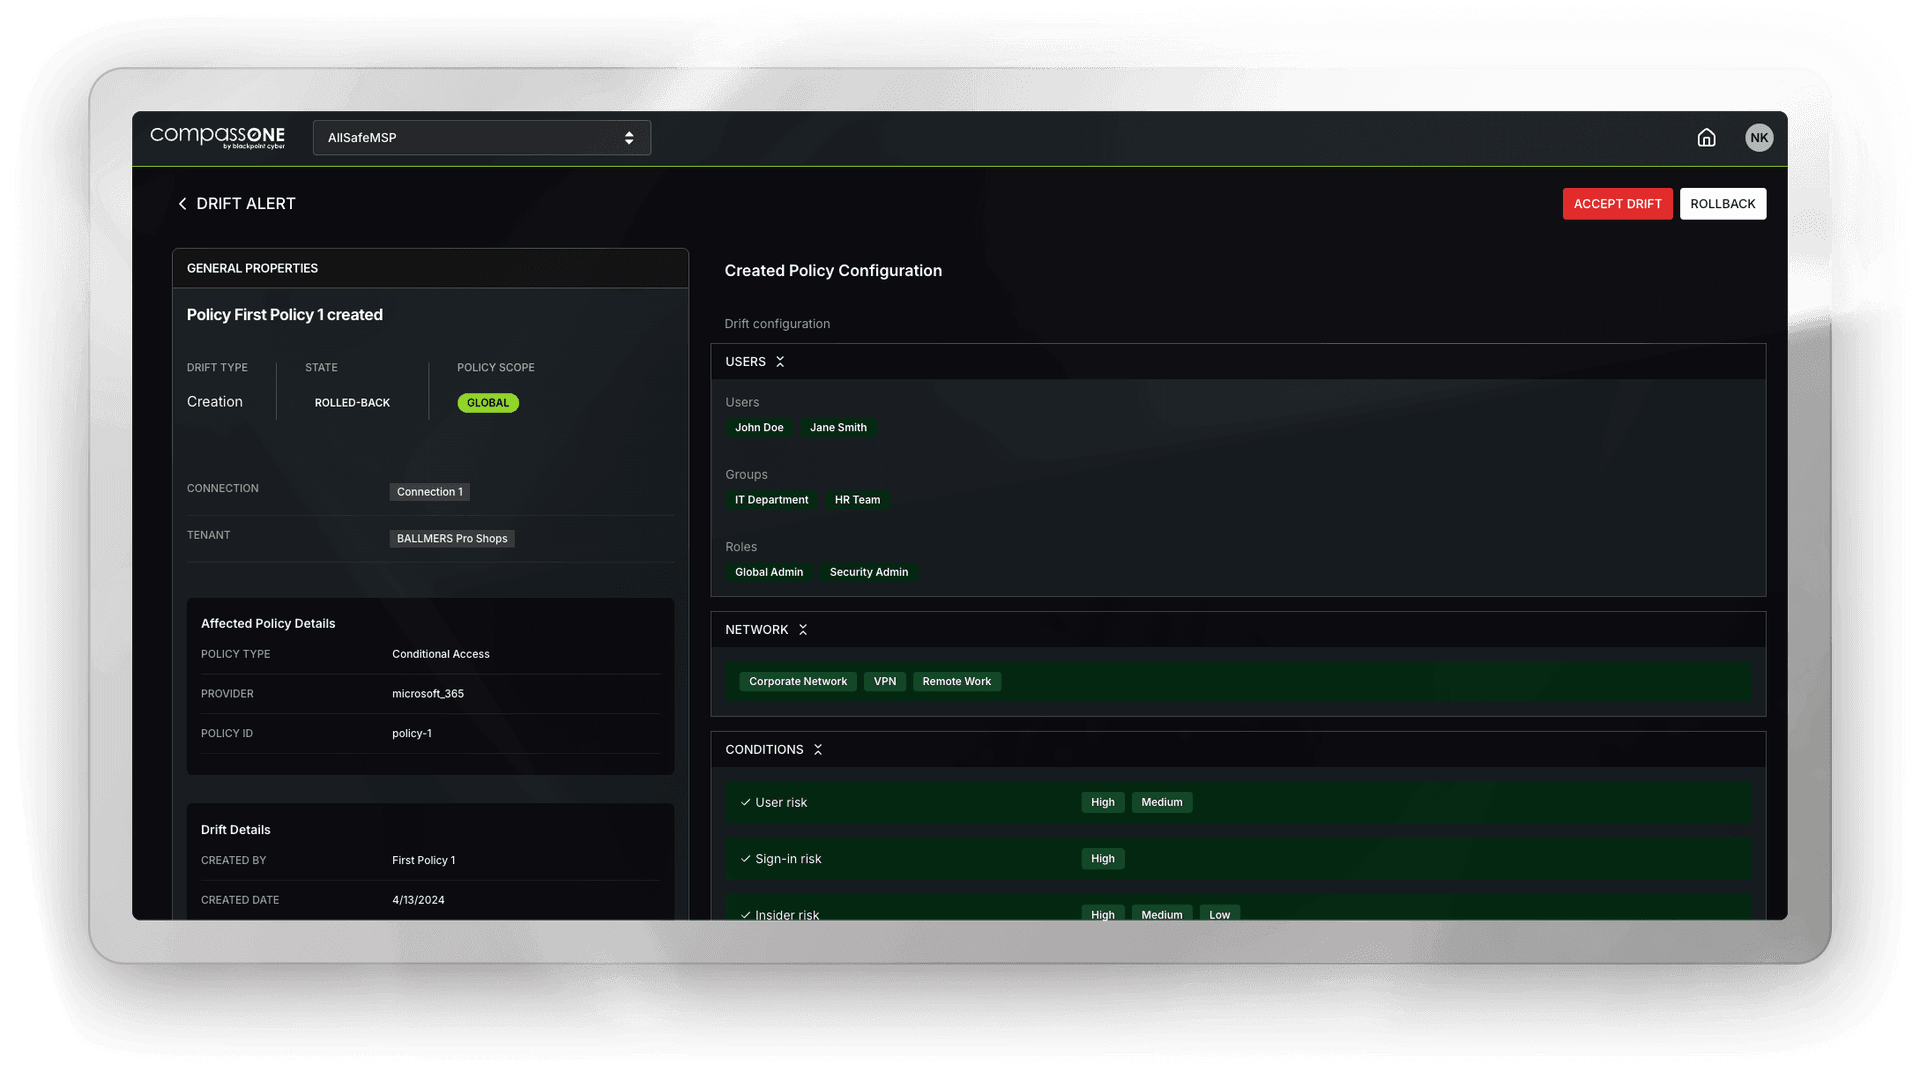Collapse the NETWORK section
The width and height of the screenshot is (1920, 1074).
(x=803, y=629)
